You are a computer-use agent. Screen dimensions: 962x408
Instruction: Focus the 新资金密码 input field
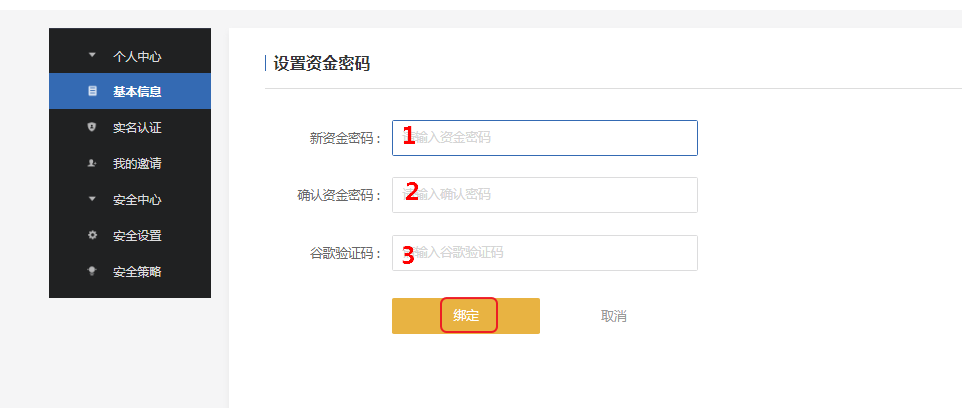[545, 138]
